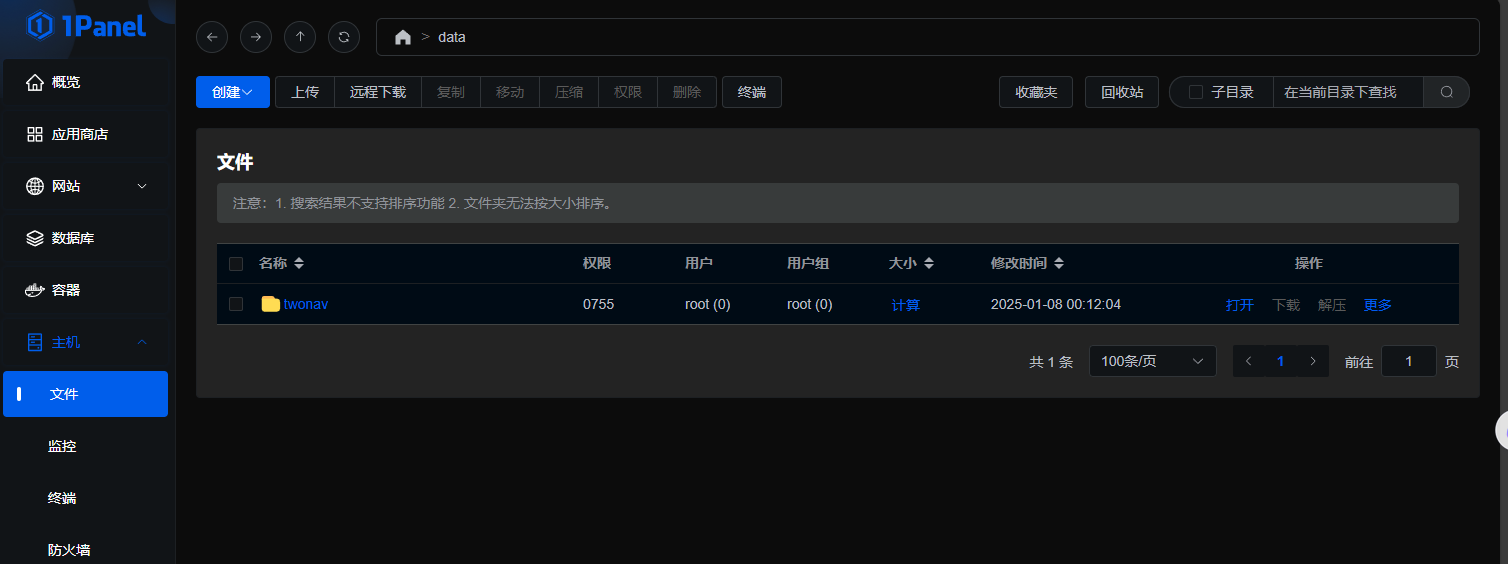This screenshot has width=1508, height=564.
Task: Sort files by name column arrows
Action: [299, 264]
